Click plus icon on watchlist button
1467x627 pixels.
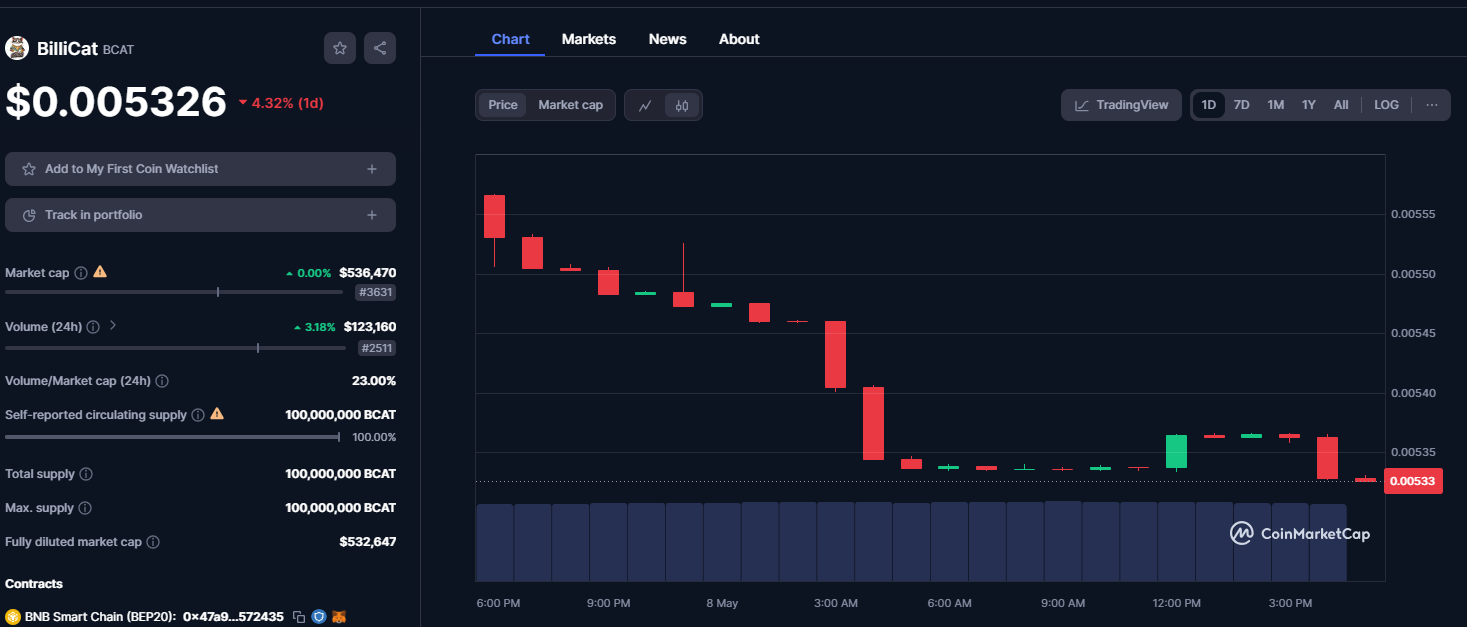point(372,169)
